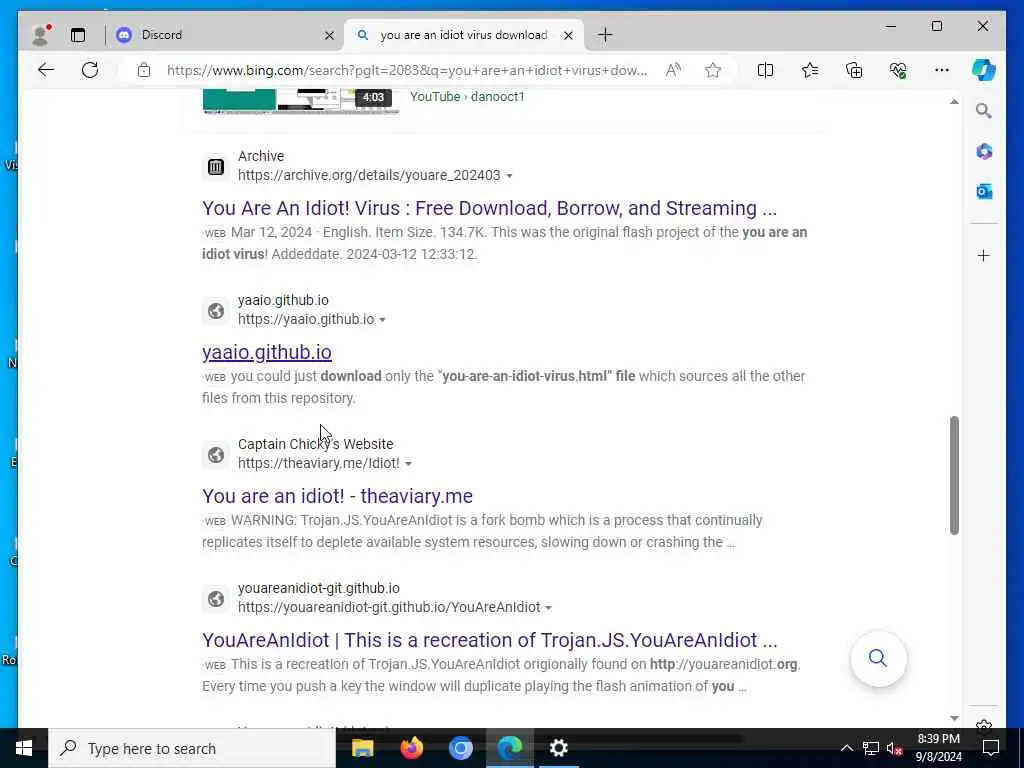
Task: Click Type here to search box
Action: (x=192, y=748)
